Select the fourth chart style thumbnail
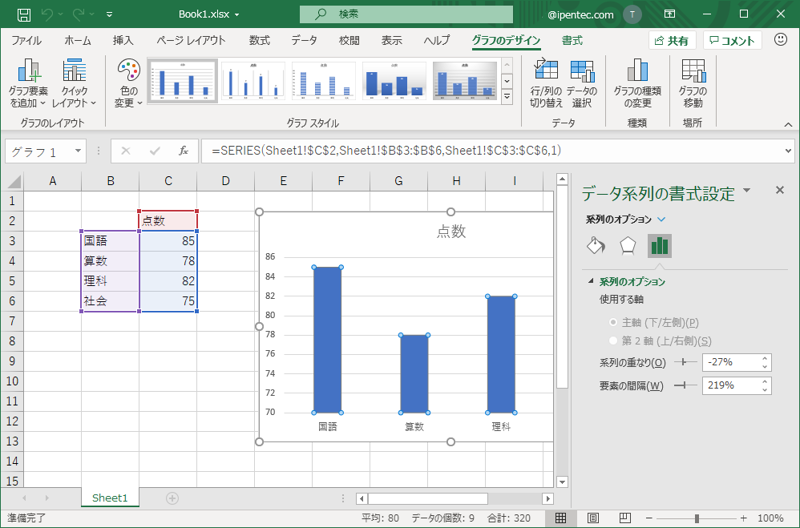800x528 pixels. pos(394,81)
